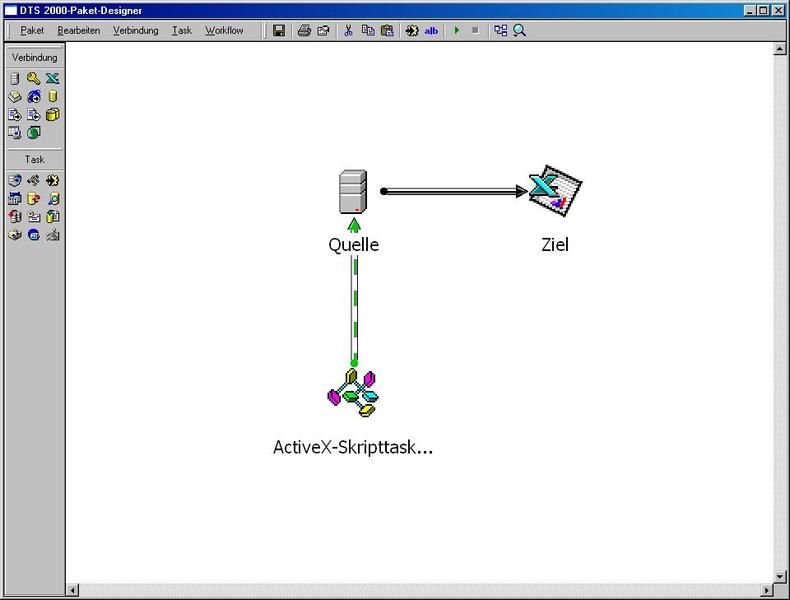Select the data link connection icon
The width and height of the screenshot is (790, 600).
click(x=15, y=133)
